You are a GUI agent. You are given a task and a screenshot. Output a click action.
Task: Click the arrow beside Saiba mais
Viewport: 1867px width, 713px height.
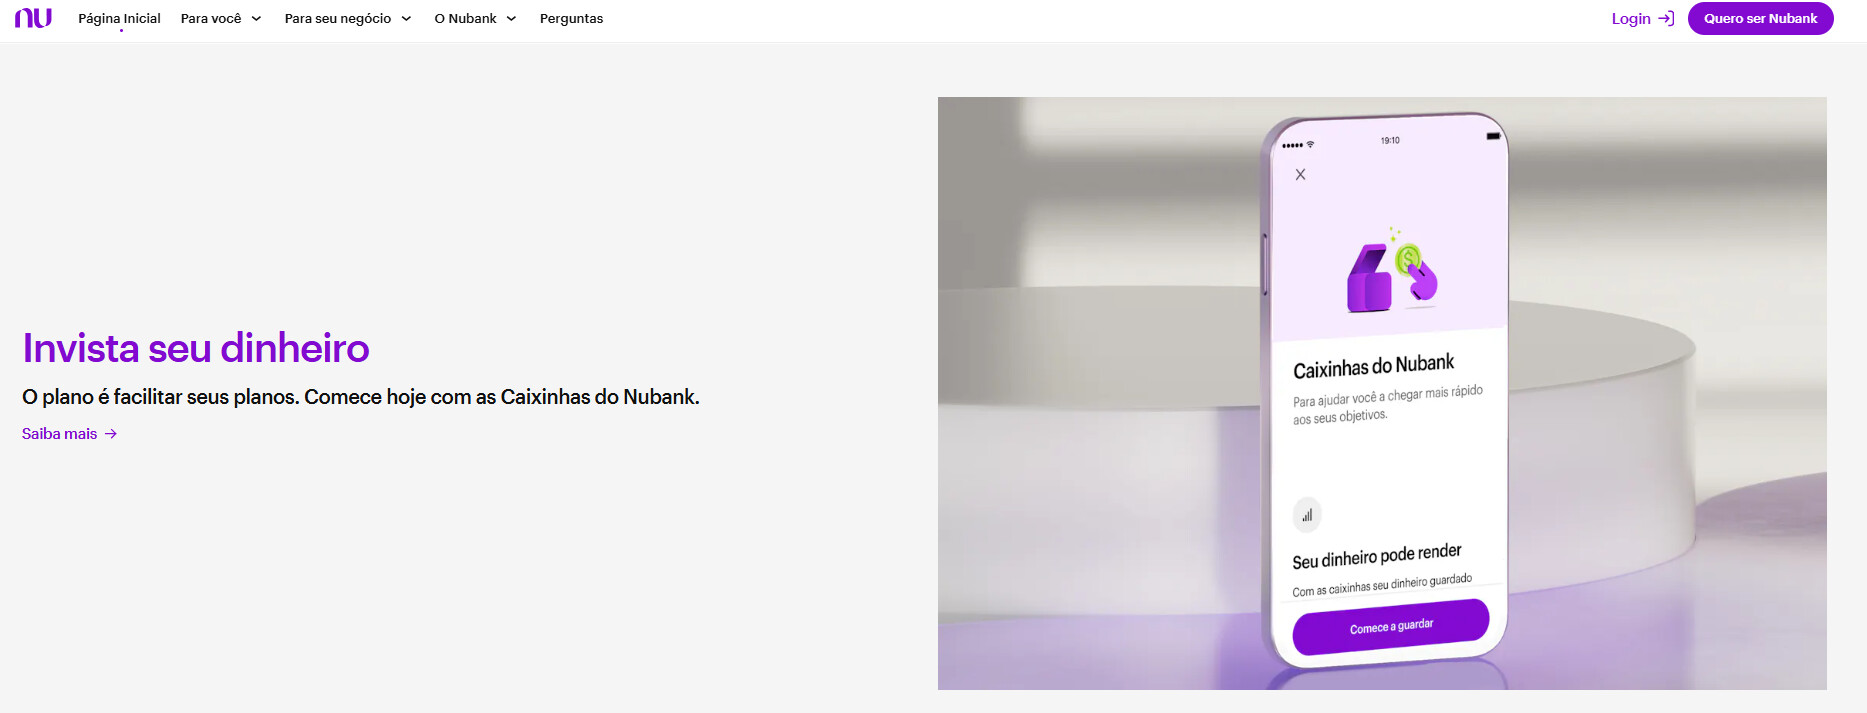pyautogui.click(x=111, y=434)
